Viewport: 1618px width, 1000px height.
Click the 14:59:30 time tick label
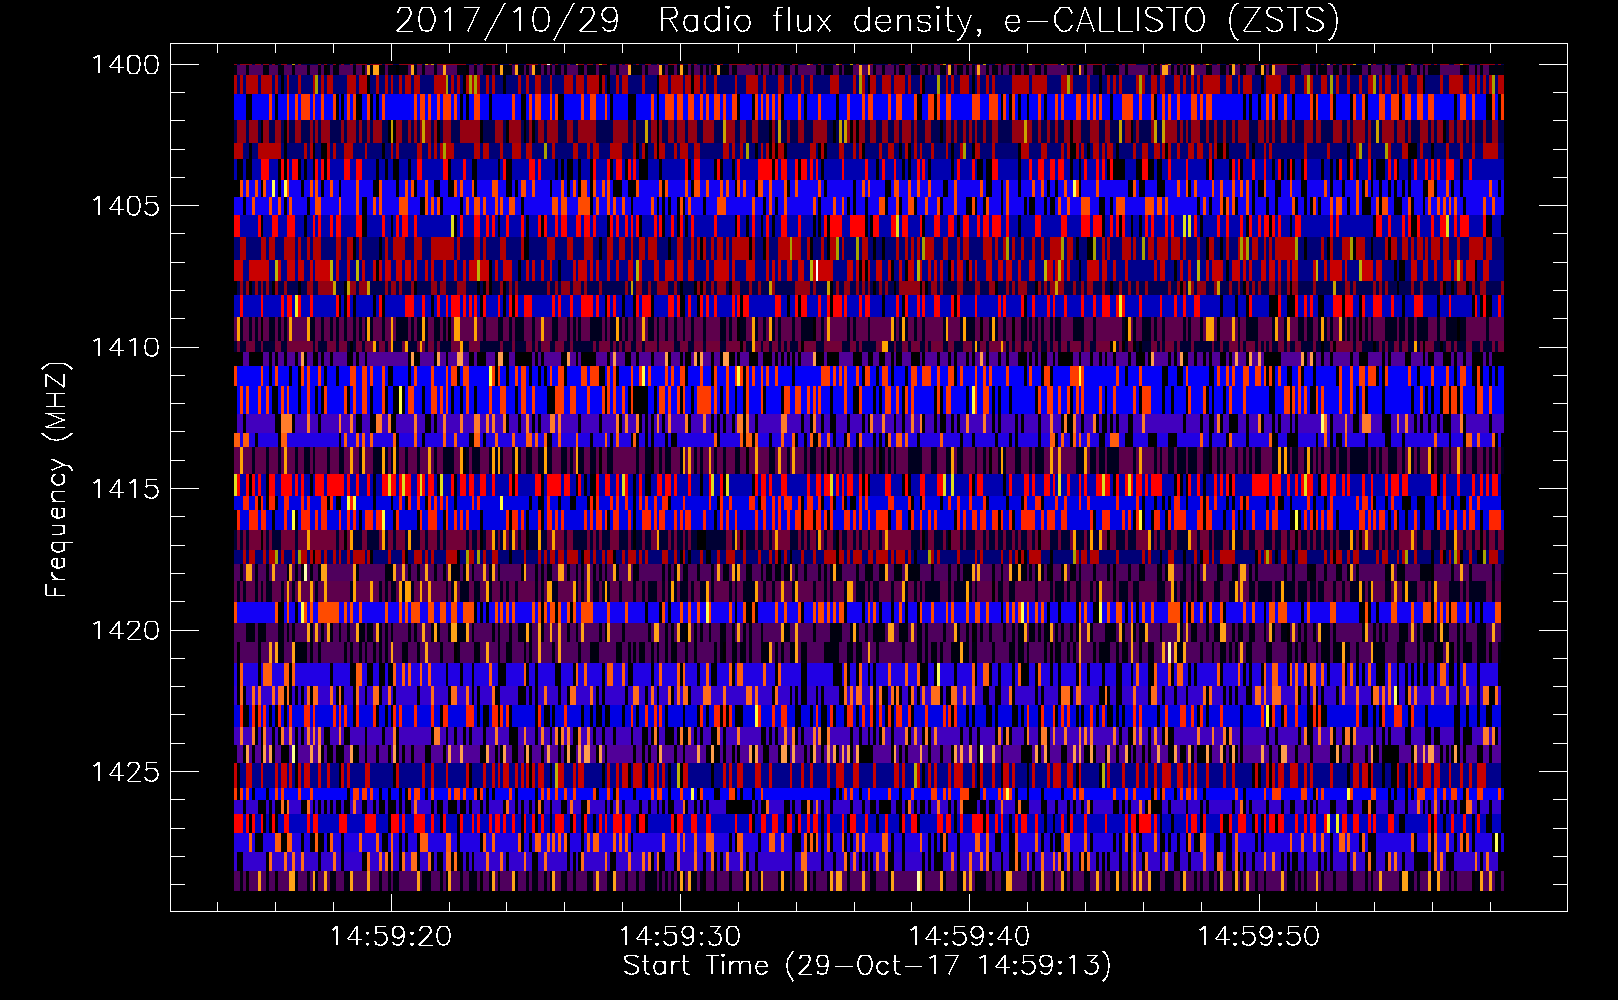(680, 937)
